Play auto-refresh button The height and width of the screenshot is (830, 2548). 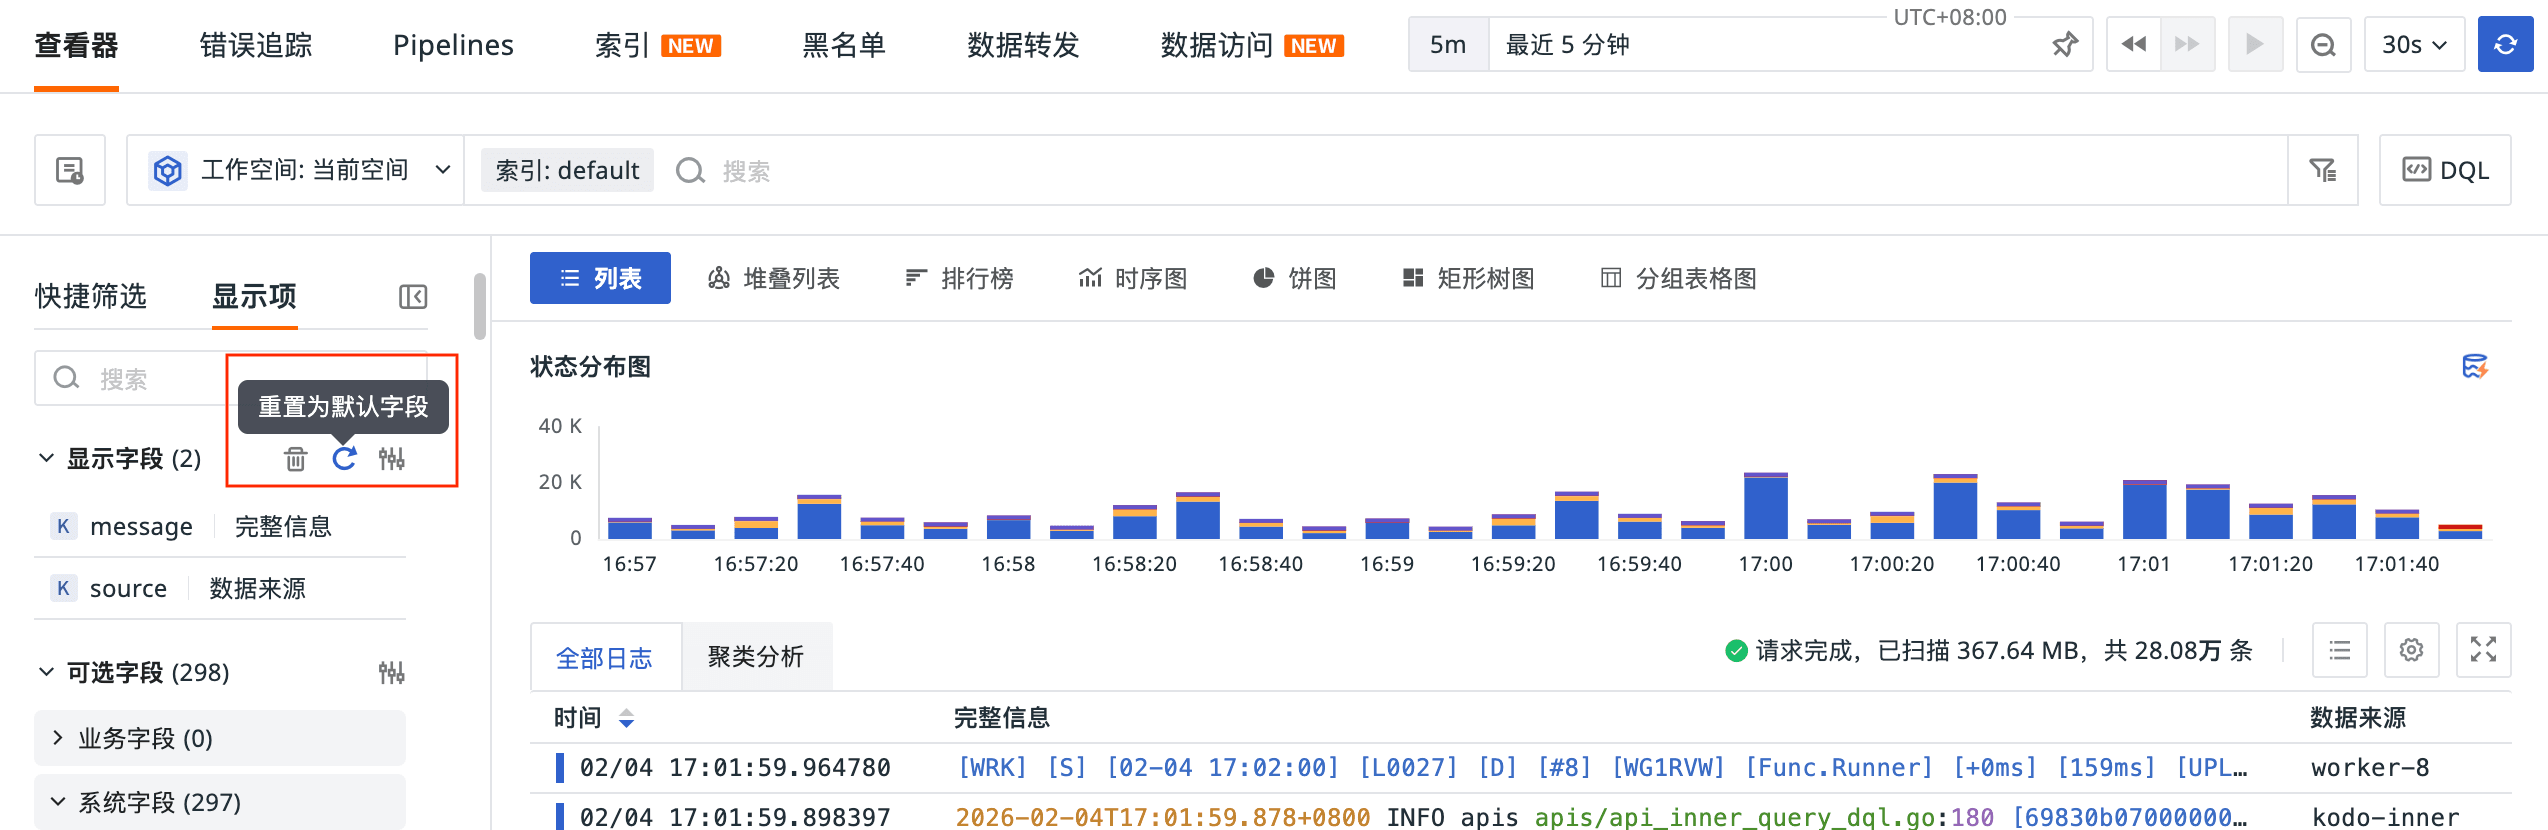pos(2254,45)
